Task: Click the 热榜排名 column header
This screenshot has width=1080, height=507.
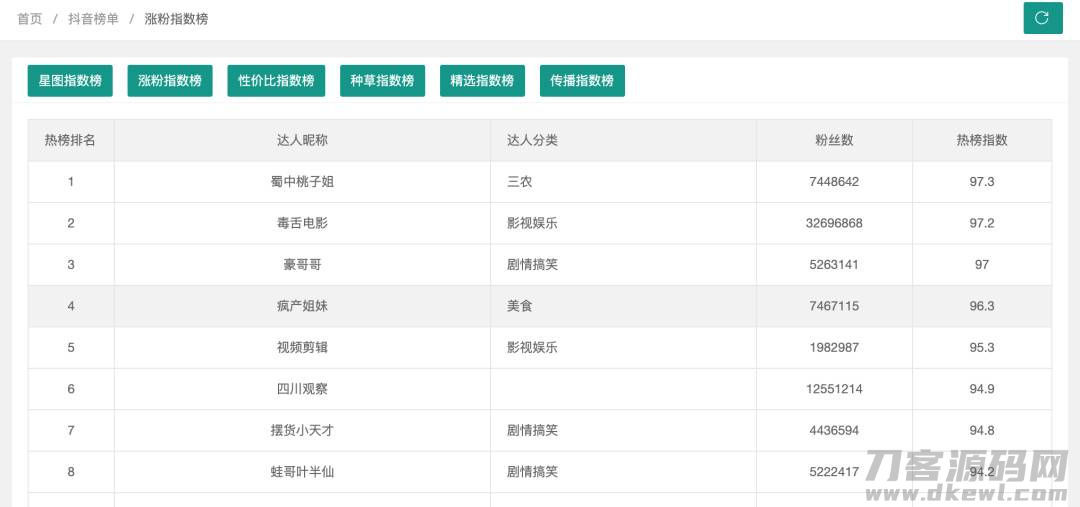Action: coord(70,141)
